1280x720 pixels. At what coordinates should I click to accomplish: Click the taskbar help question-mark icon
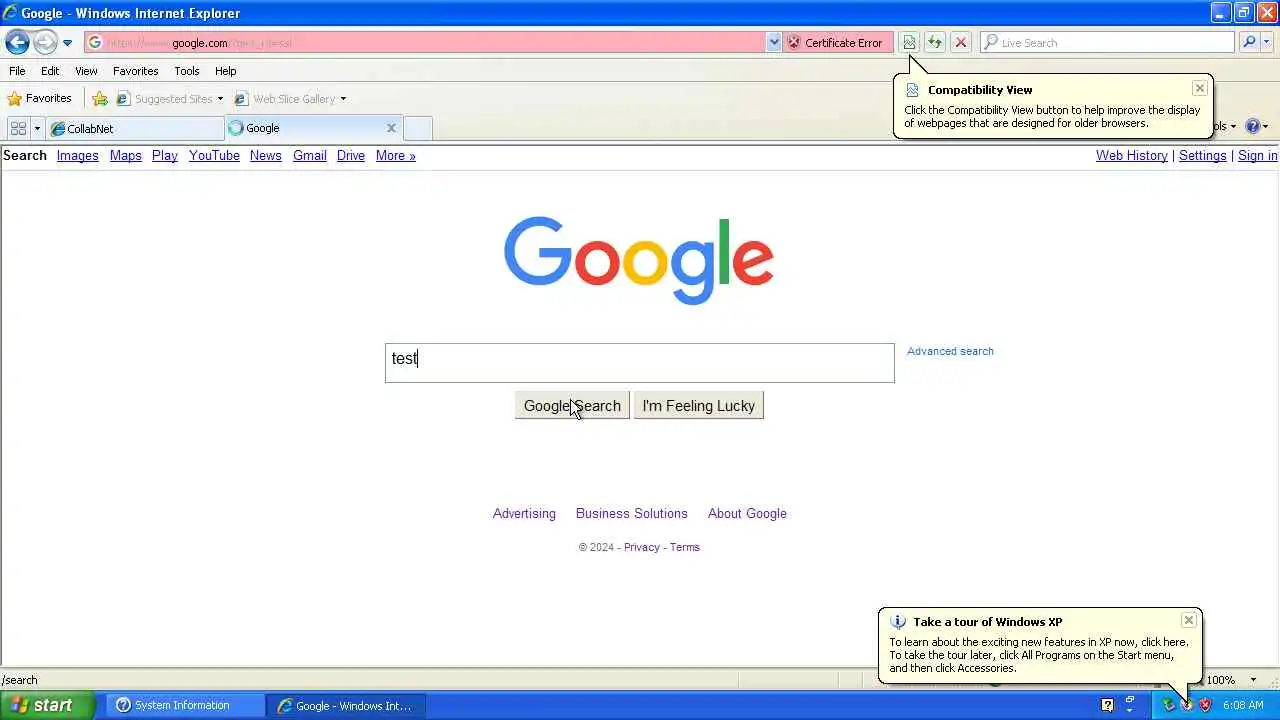click(1107, 705)
